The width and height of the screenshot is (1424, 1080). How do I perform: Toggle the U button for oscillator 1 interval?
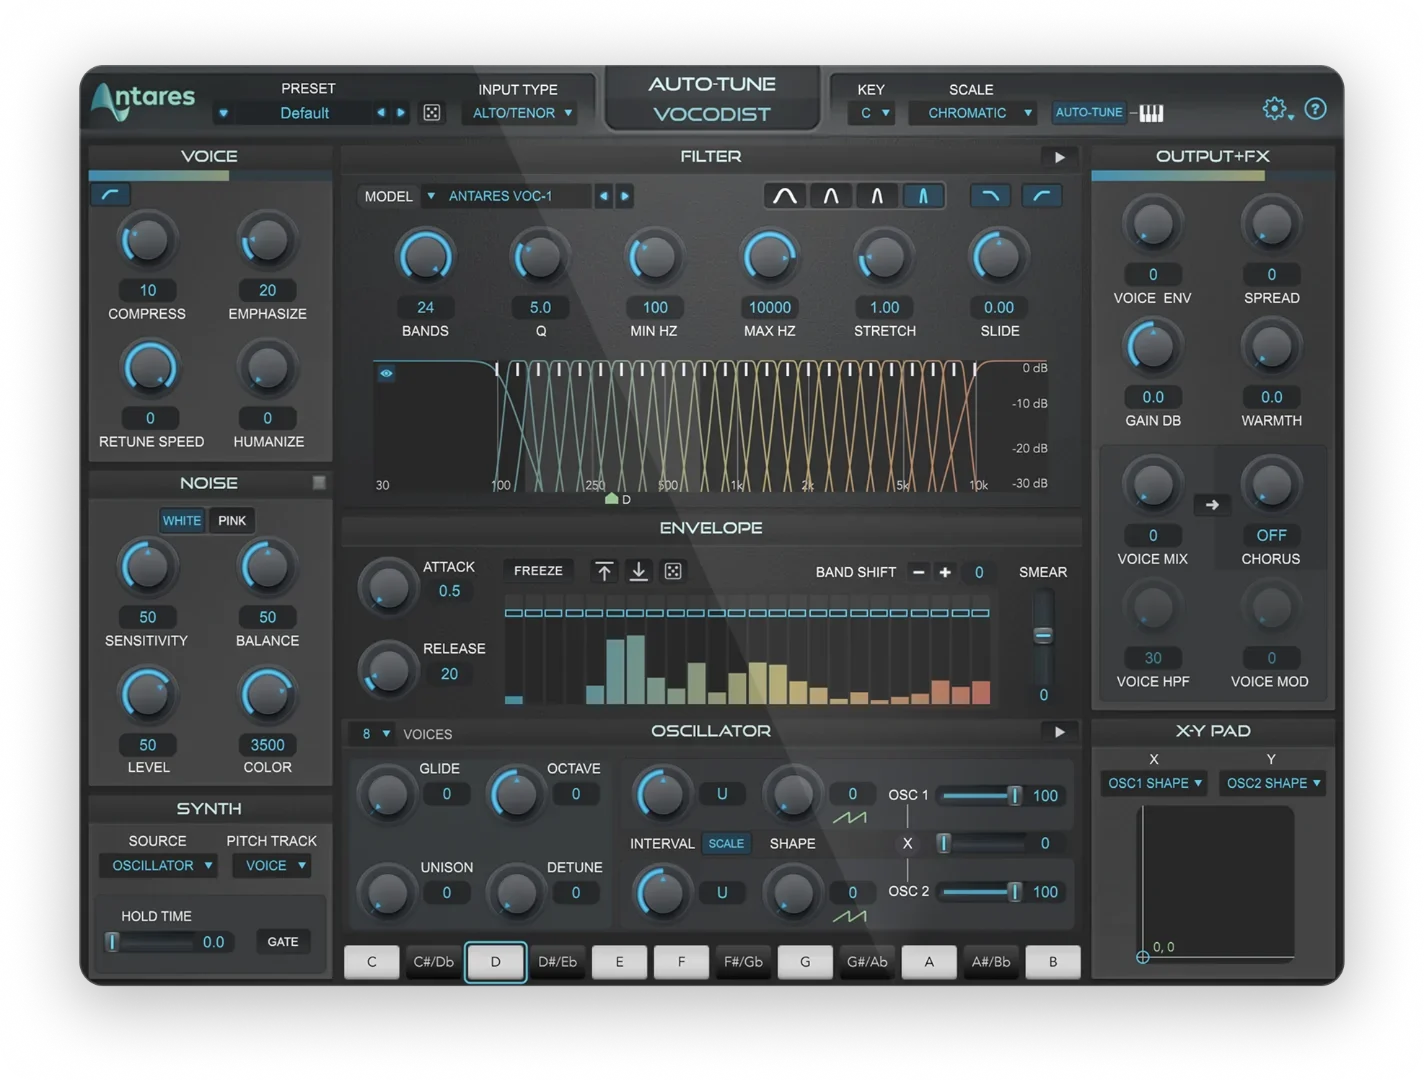pyautogui.click(x=722, y=794)
